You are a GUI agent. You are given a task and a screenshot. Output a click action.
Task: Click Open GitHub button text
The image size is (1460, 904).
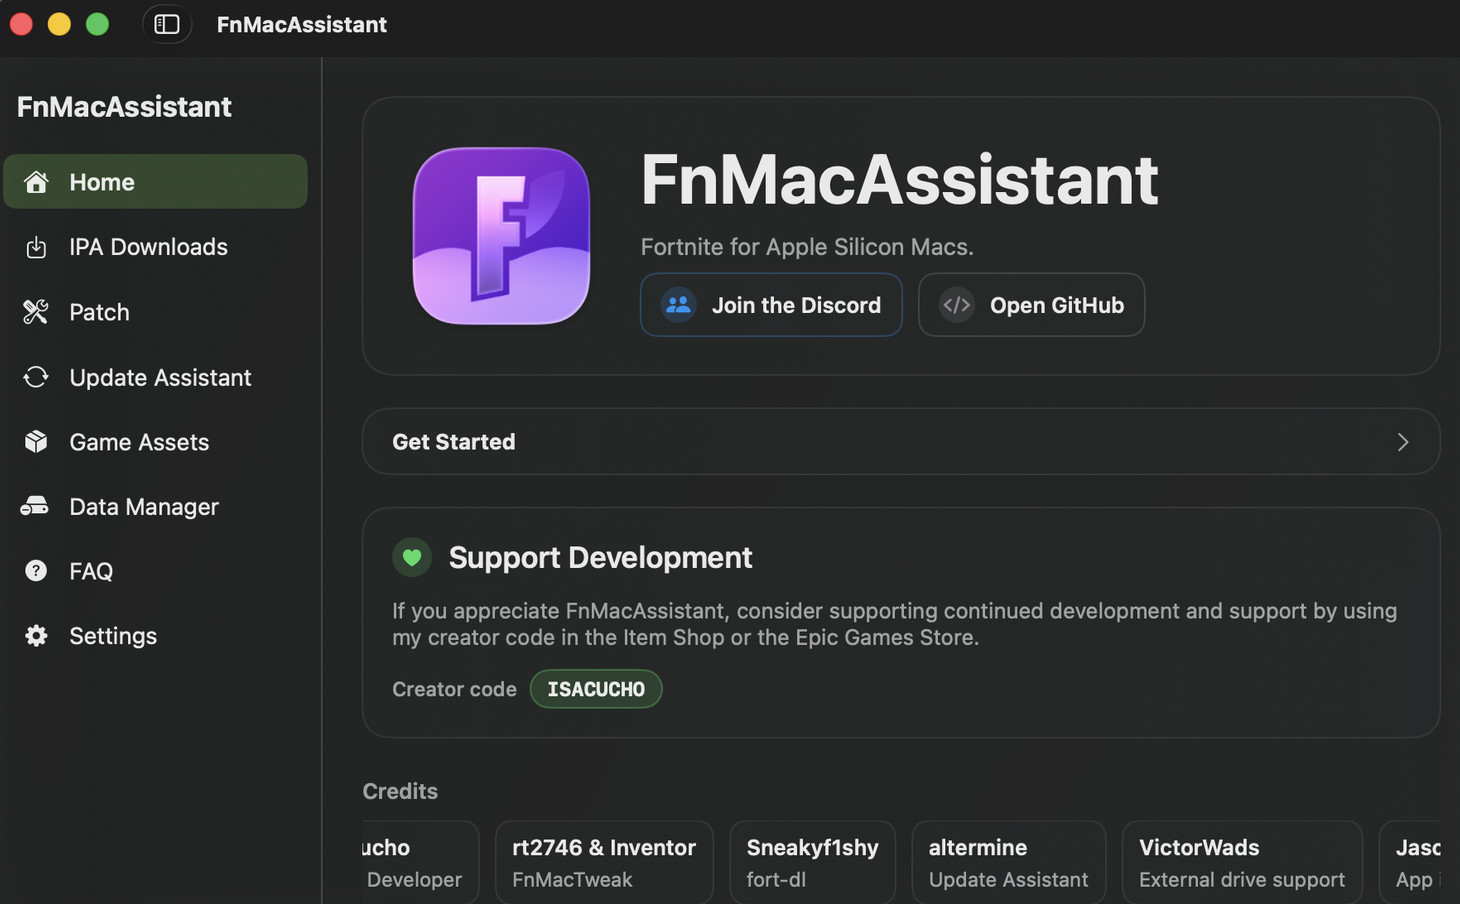click(x=1057, y=305)
